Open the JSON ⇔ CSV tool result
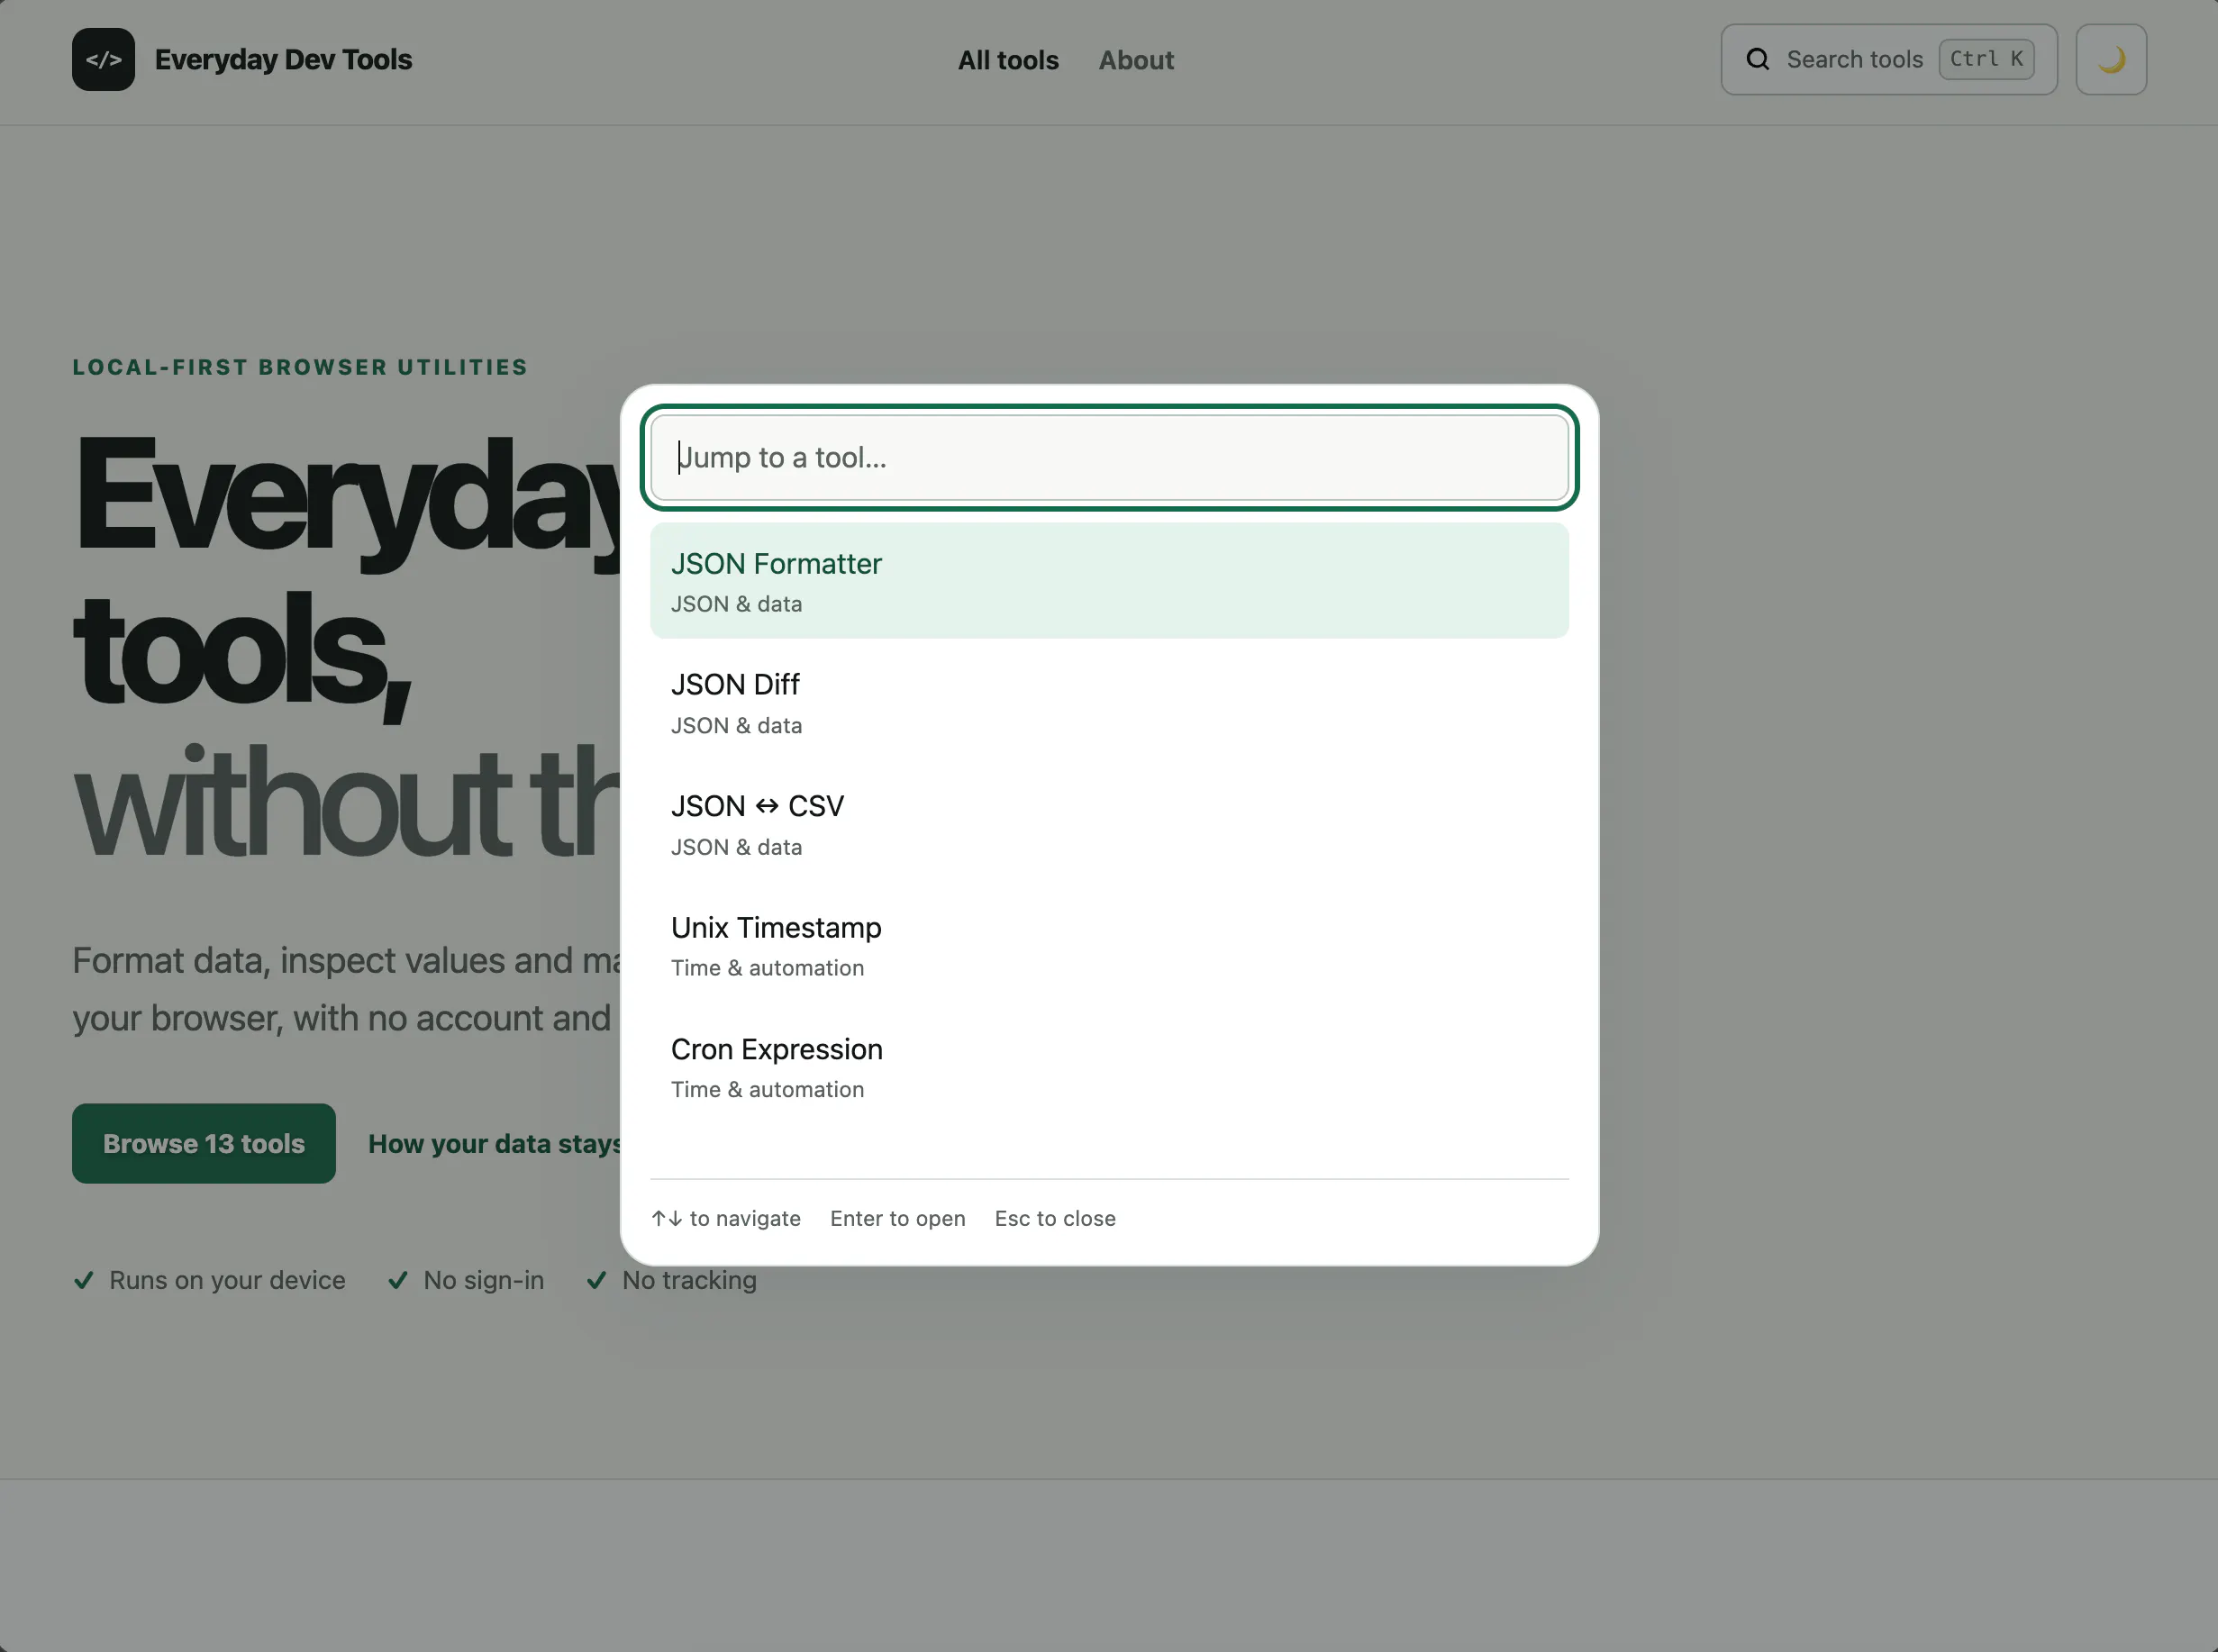 click(1109, 824)
